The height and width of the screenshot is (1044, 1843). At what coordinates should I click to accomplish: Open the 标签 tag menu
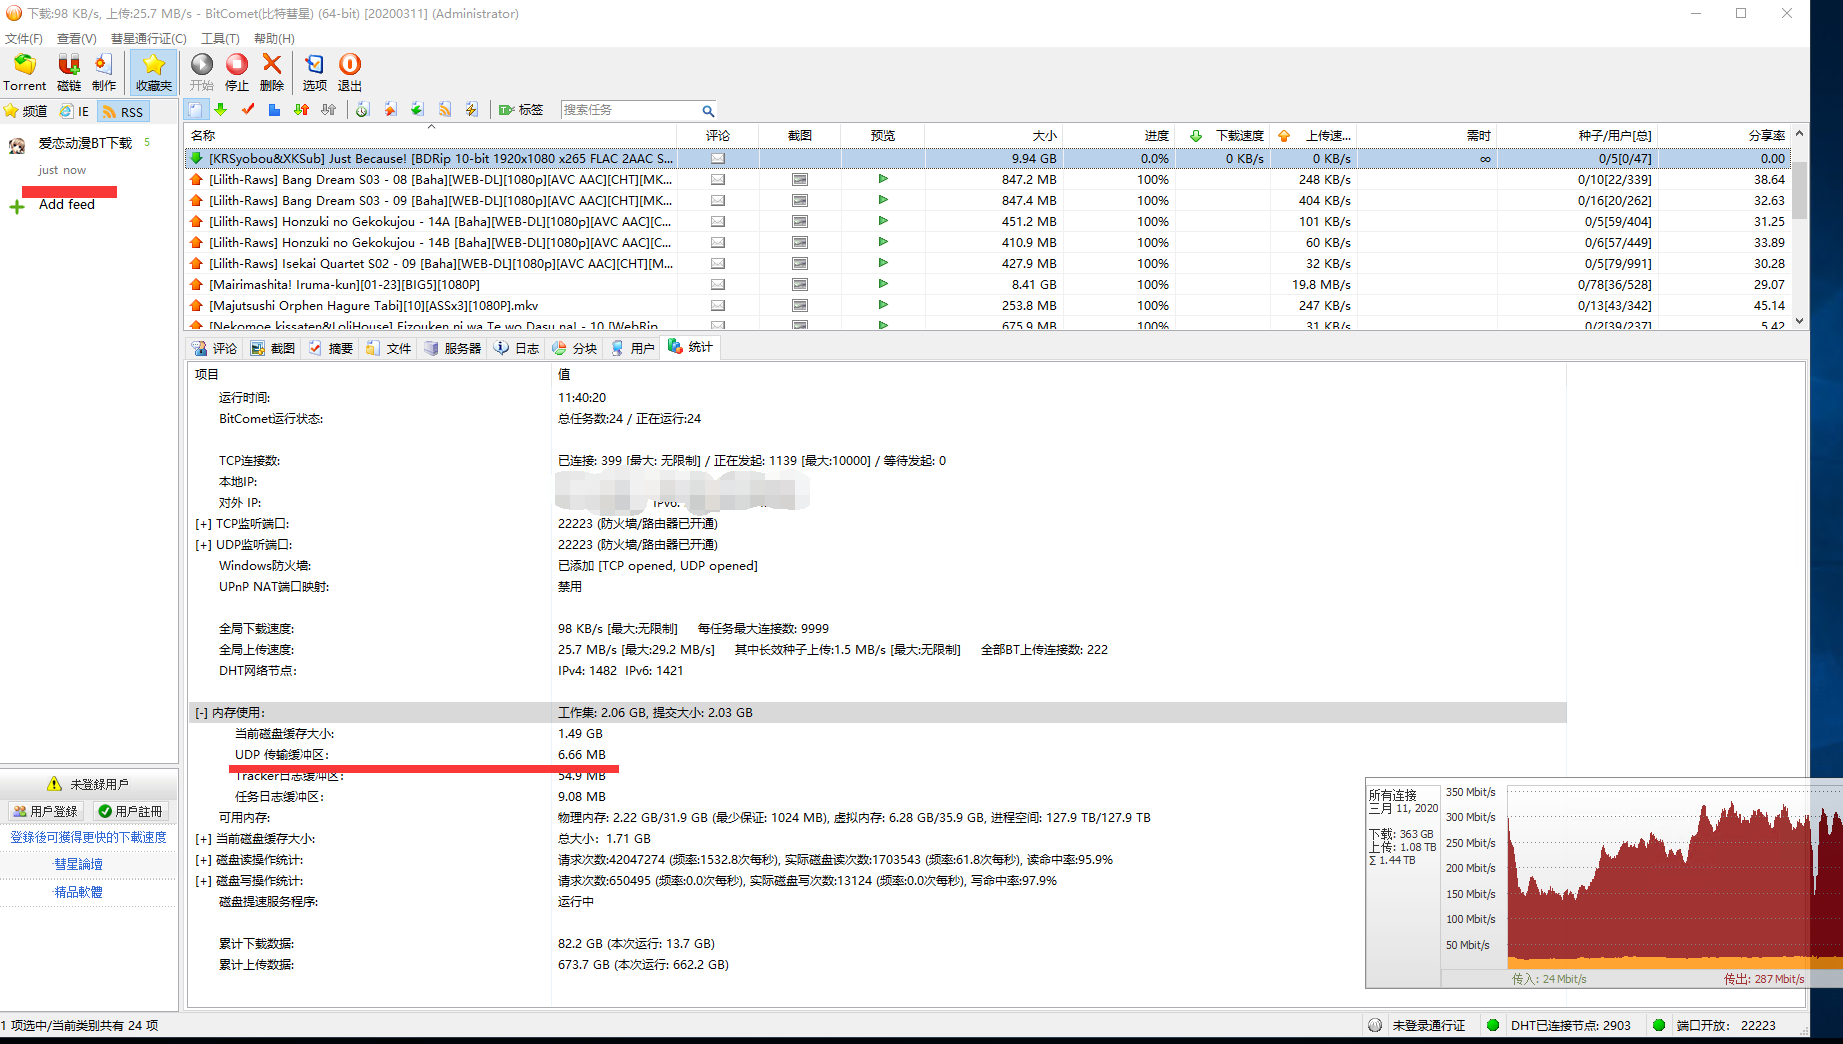521,110
